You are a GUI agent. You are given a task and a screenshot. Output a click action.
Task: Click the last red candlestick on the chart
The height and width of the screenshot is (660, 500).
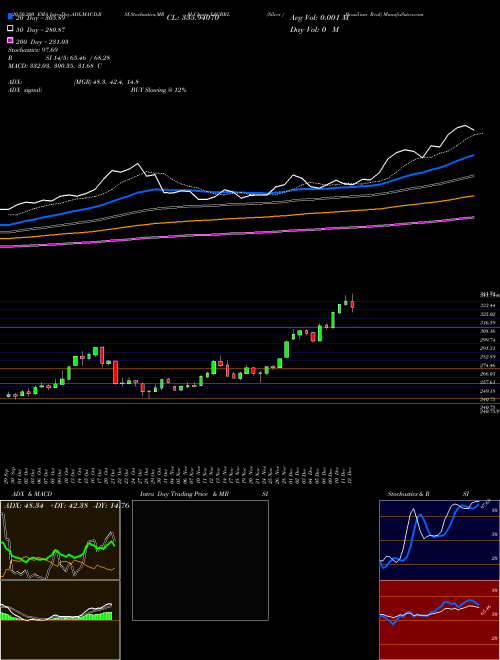tap(352, 304)
